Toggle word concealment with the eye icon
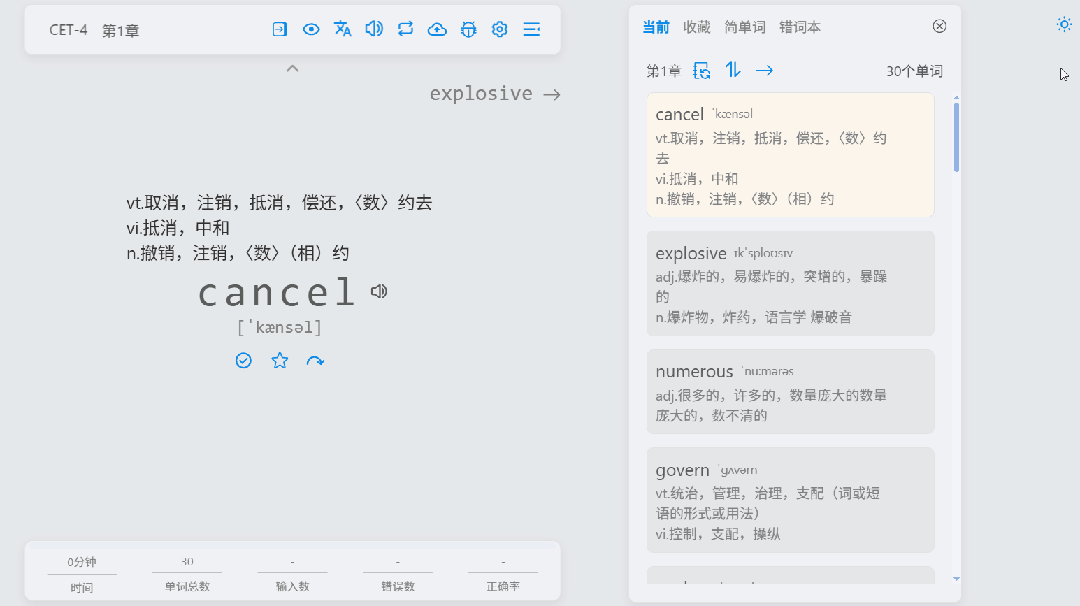The height and width of the screenshot is (606, 1080). pyautogui.click(x=311, y=29)
